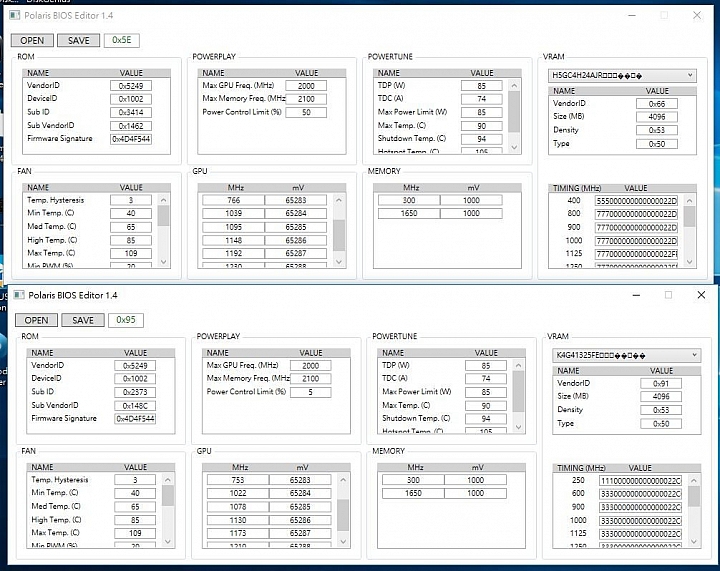
Task: Edit Power Control Limit value 50
Action: coord(306,112)
